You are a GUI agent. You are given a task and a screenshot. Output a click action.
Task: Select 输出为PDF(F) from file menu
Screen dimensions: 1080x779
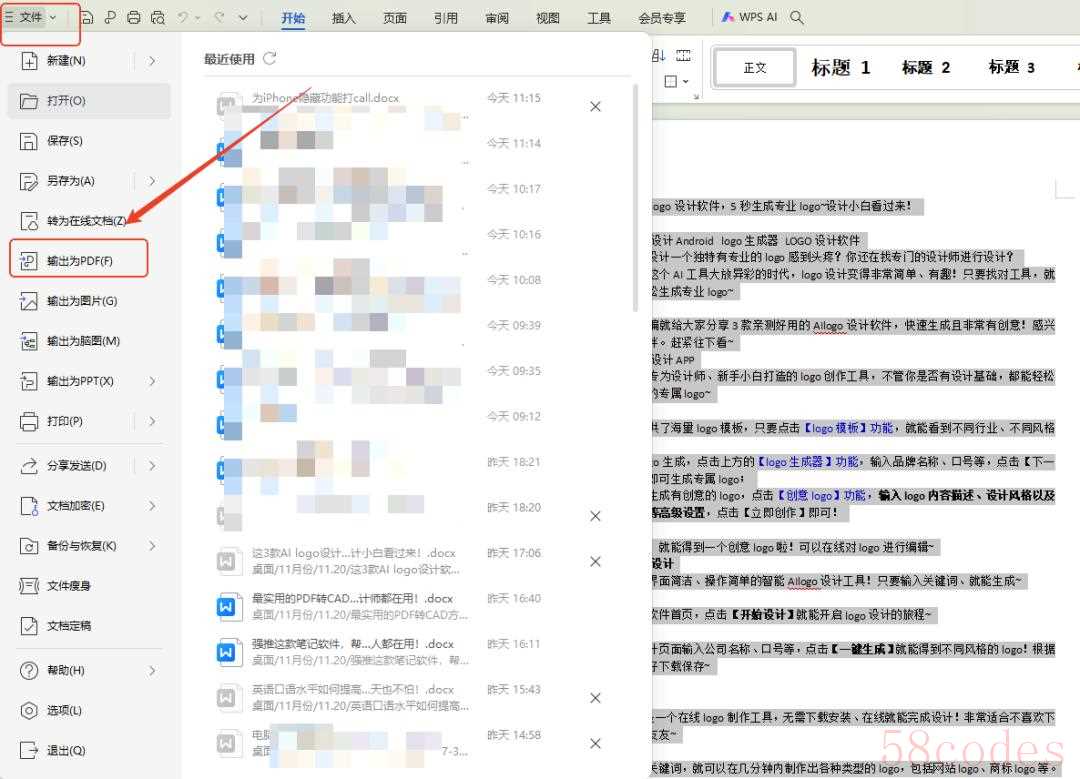(79, 261)
